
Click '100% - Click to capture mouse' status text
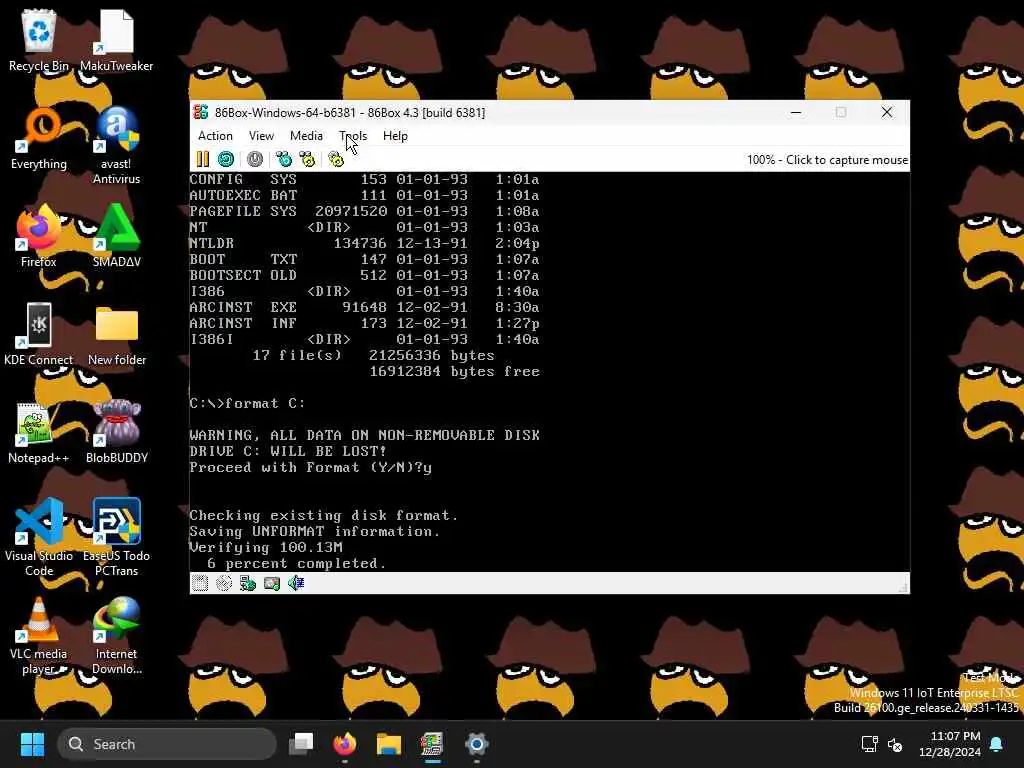827,160
